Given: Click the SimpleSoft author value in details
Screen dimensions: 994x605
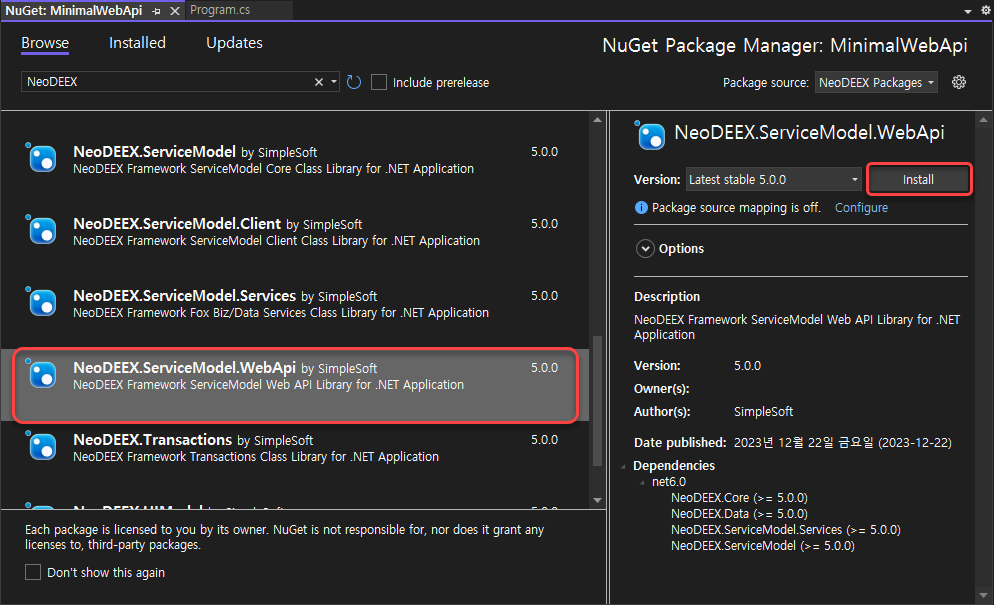Looking at the screenshot, I should 763,412.
